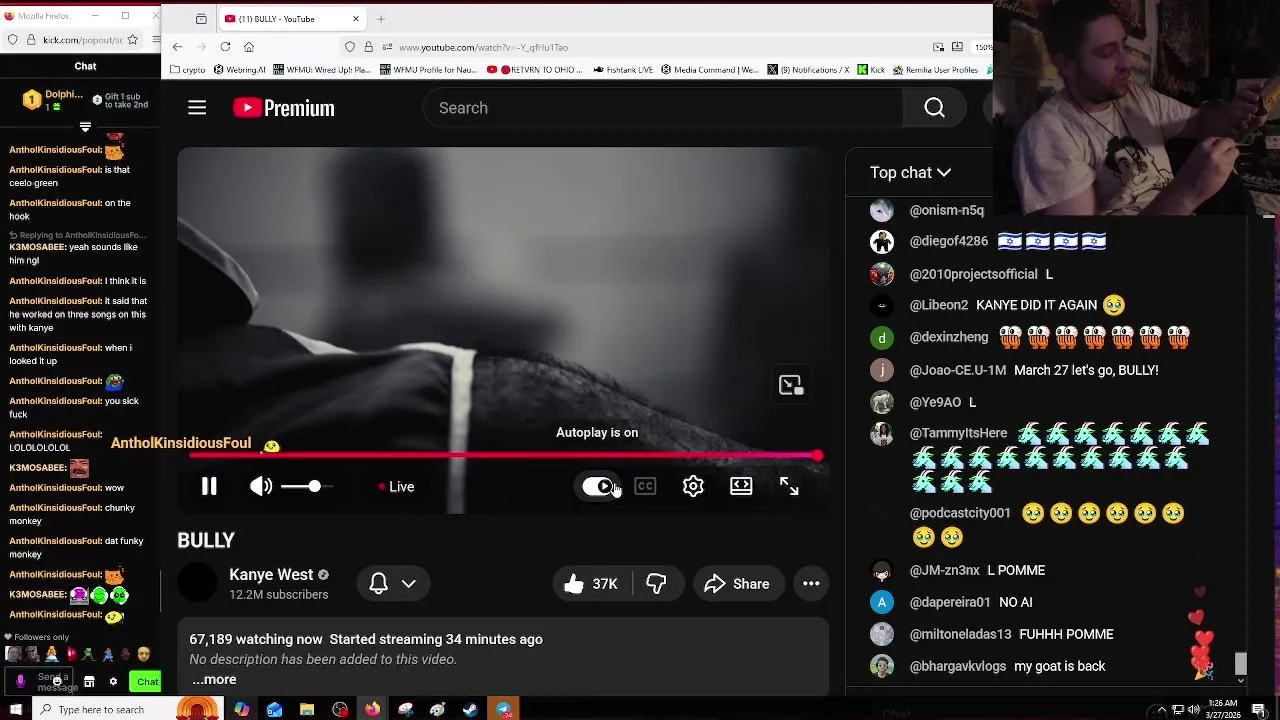This screenshot has height=720, width=1280.
Task: Show hidden tray icons chevron
Action: 1161,710
